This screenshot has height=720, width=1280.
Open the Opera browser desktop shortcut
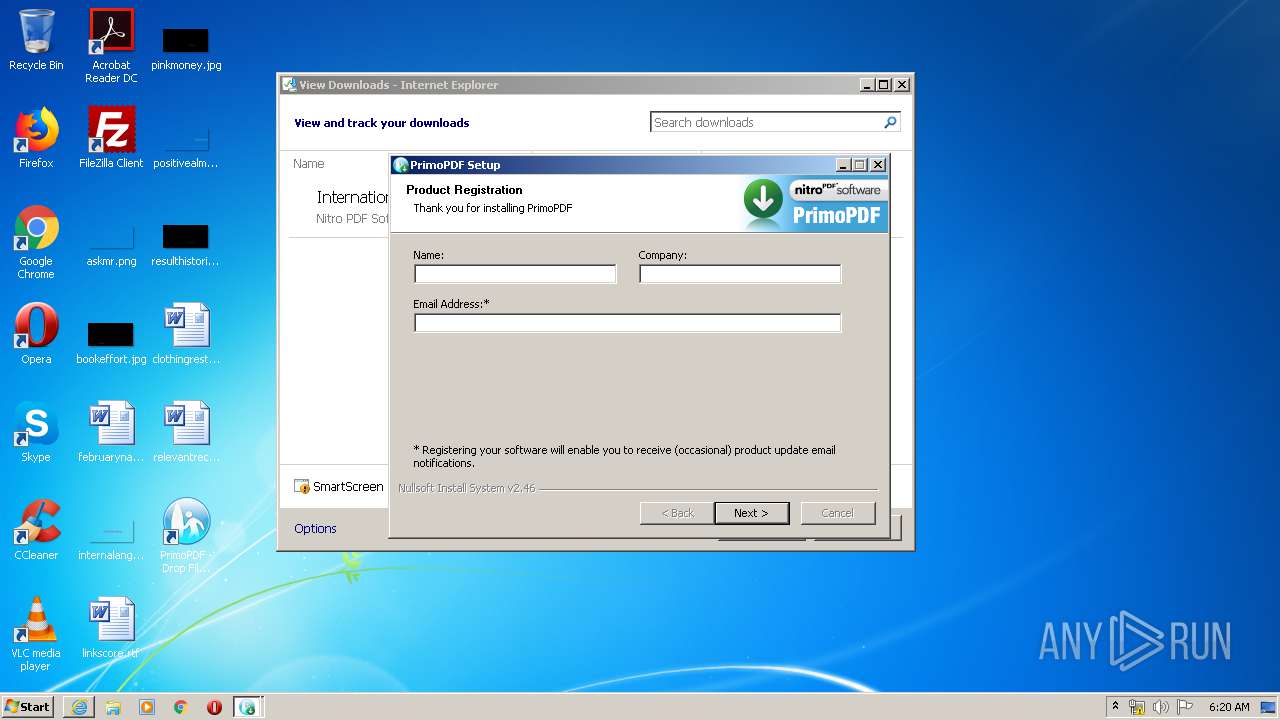36,334
